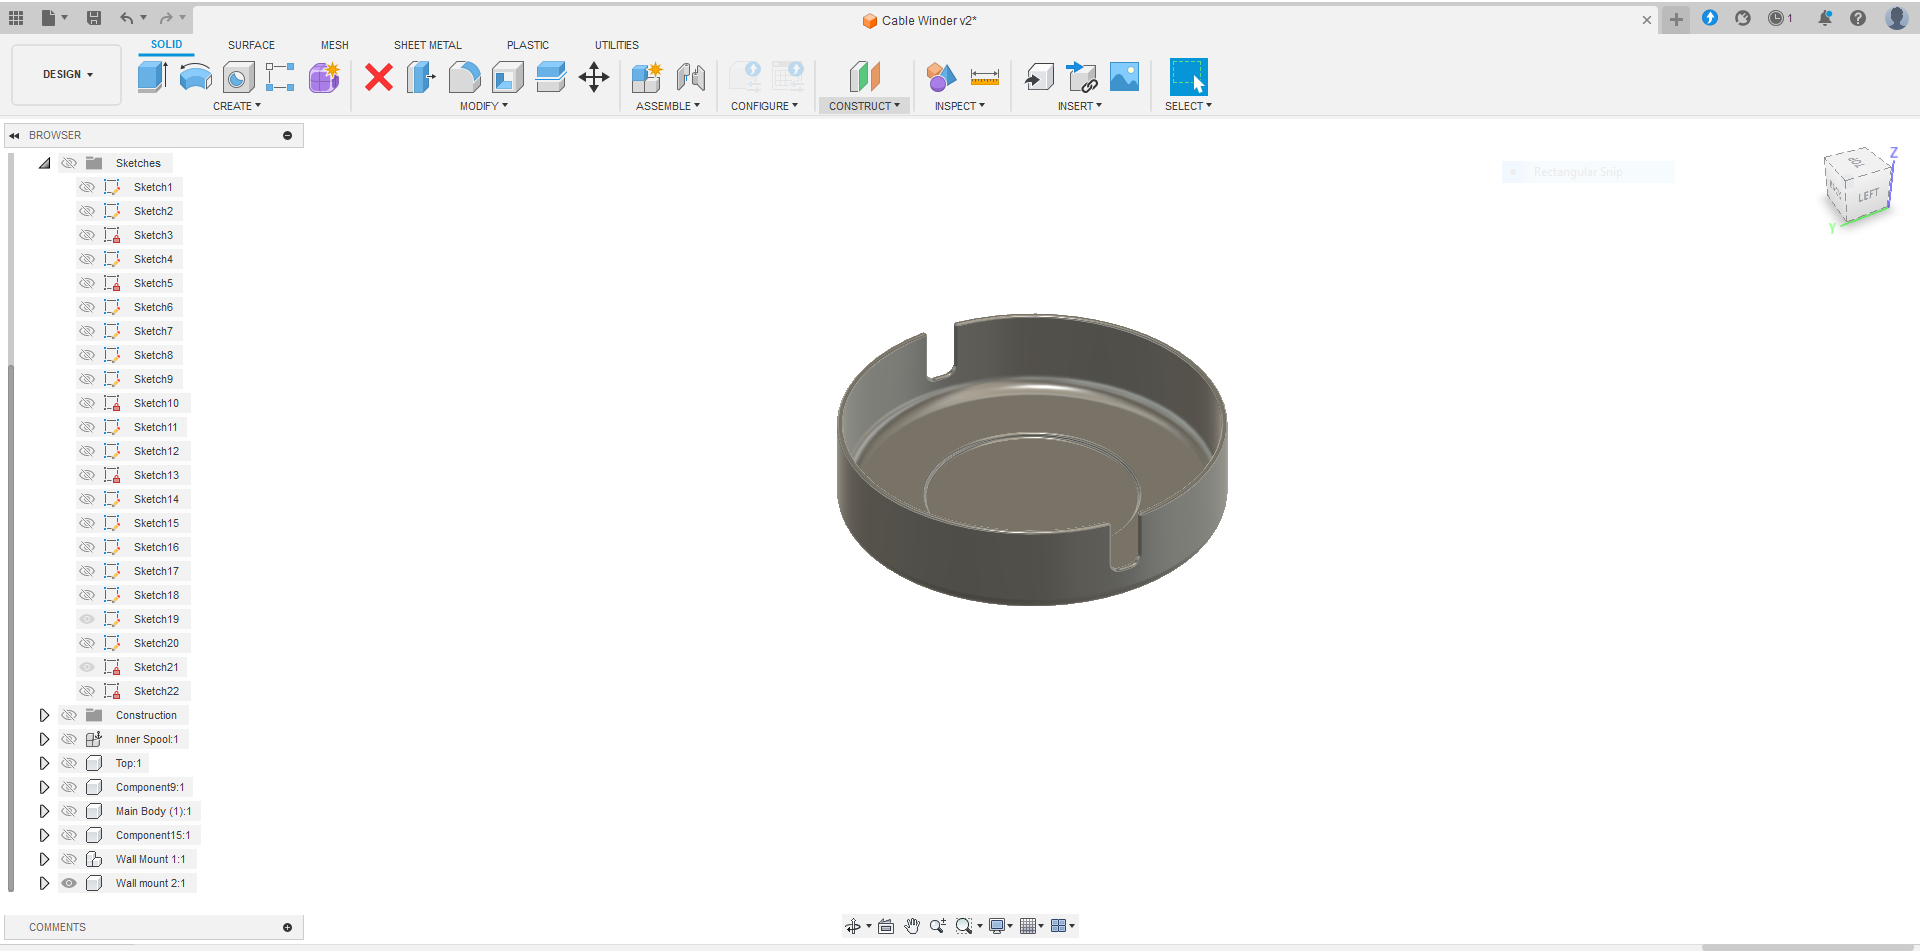Expand the Top:1 component
Image resolution: width=1920 pixels, height=951 pixels.
click(44, 763)
